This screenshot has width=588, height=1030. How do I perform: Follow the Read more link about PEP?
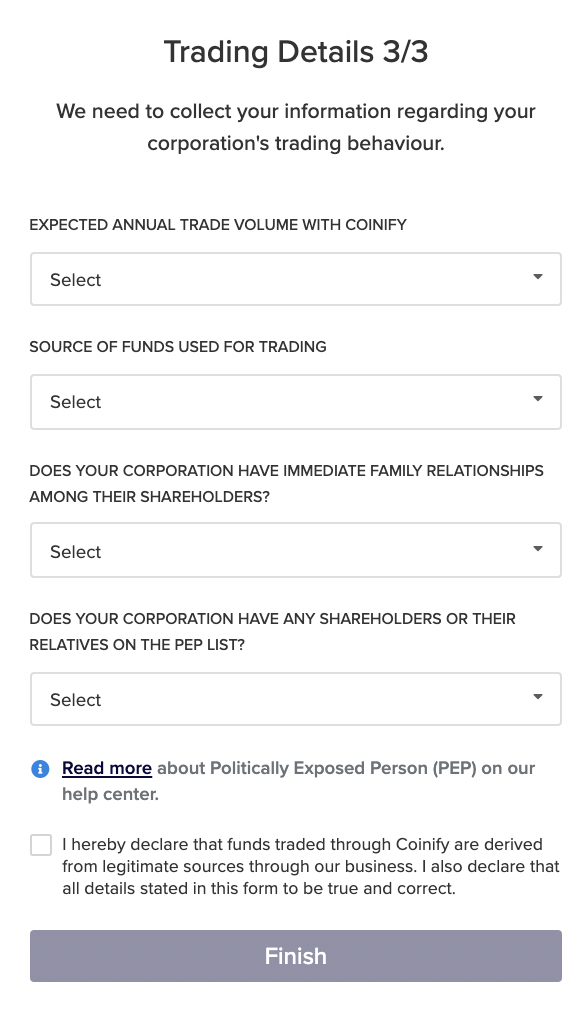click(x=107, y=768)
